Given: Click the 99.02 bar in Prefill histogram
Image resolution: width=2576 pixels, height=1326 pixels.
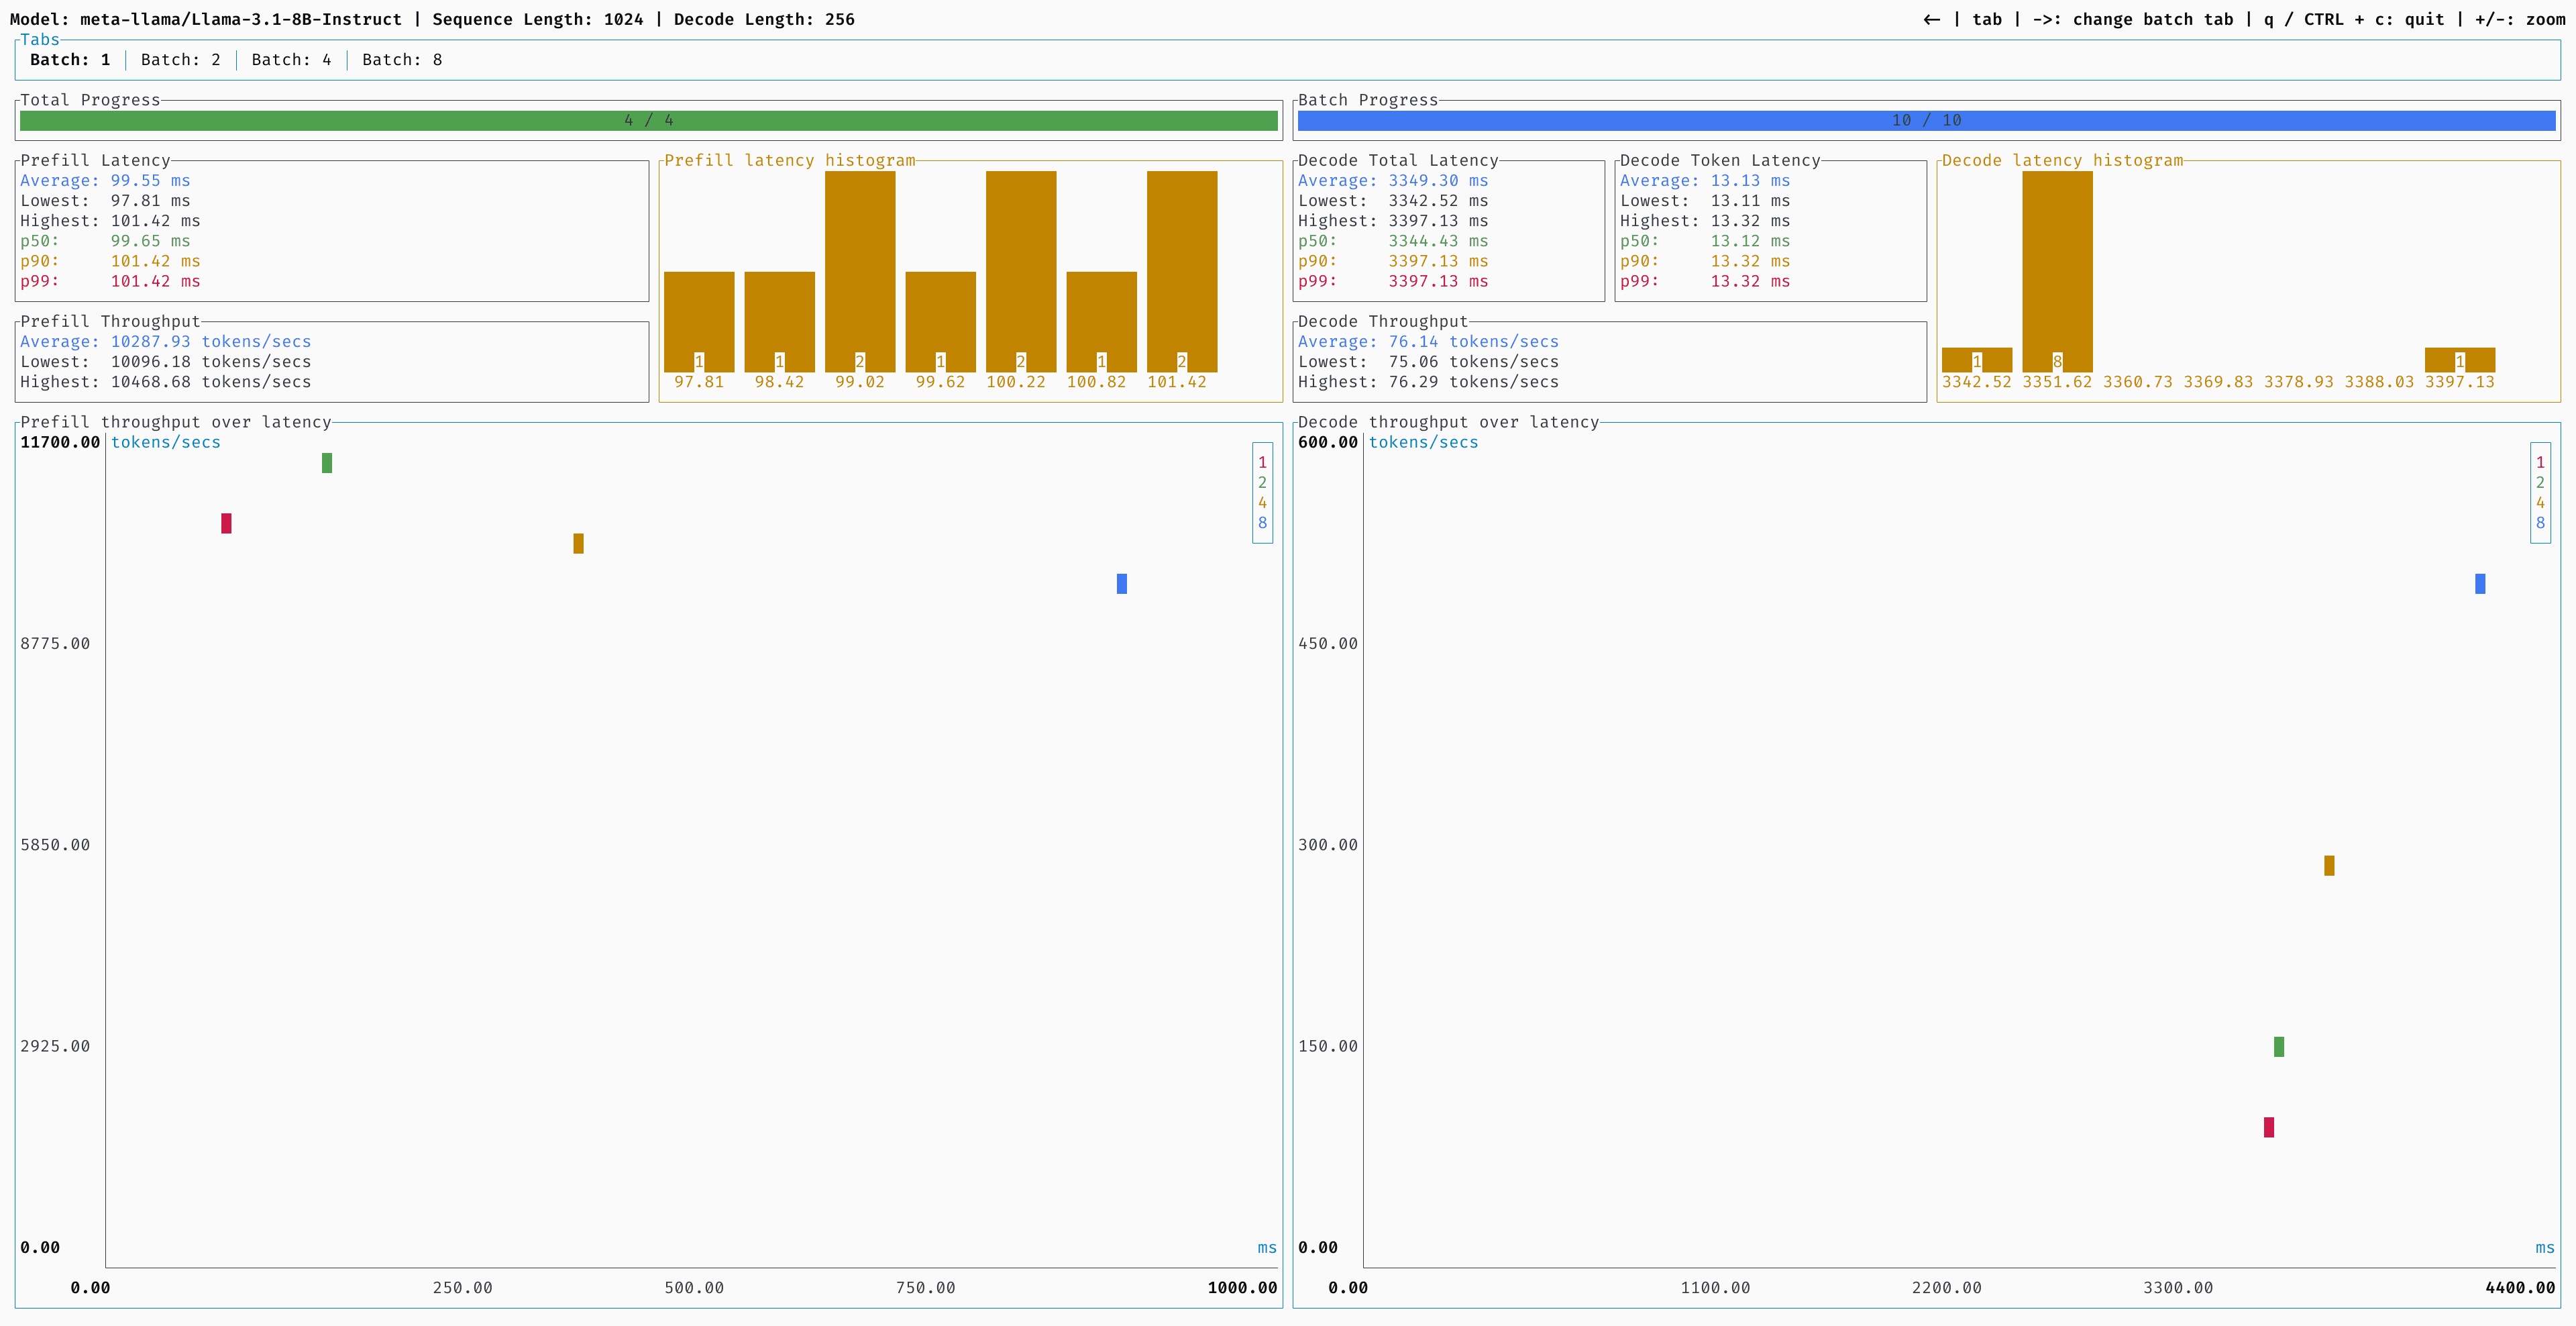Looking at the screenshot, I should click(x=860, y=271).
